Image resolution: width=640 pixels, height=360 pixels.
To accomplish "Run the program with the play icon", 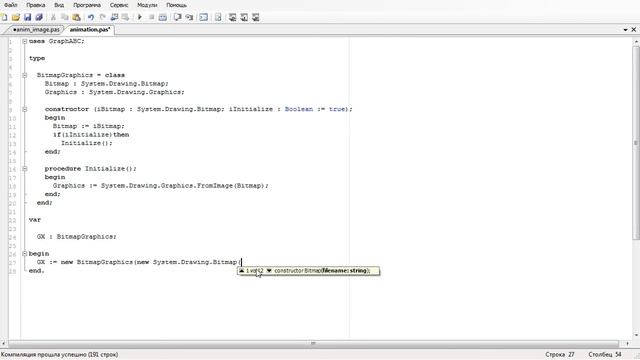I will 140,17.
